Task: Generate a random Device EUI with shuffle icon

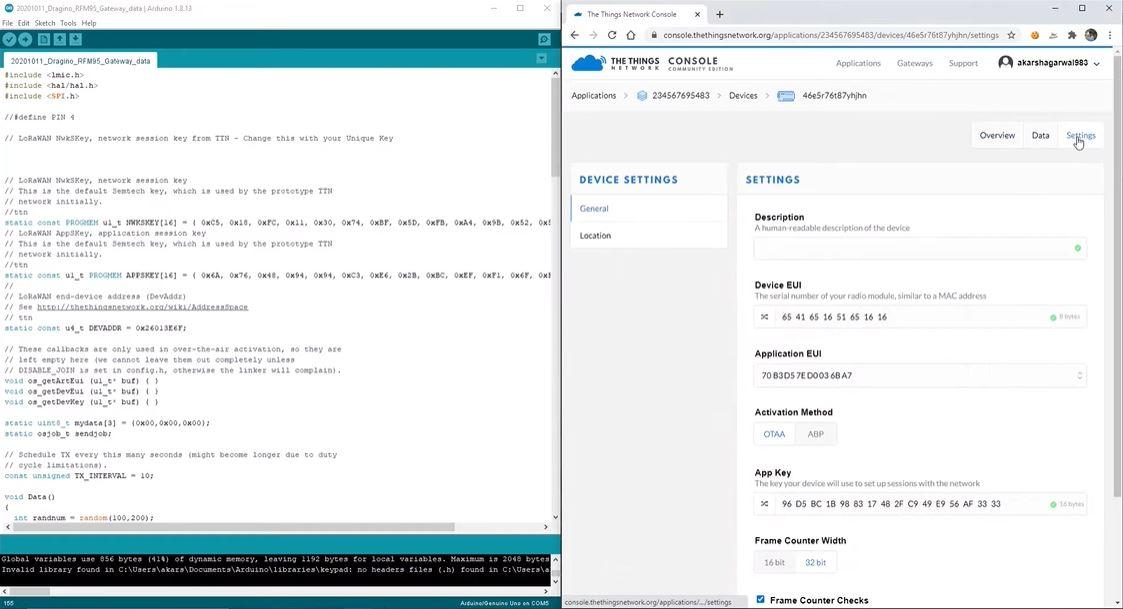Action: pyautogui.click(x=765, y=317)
